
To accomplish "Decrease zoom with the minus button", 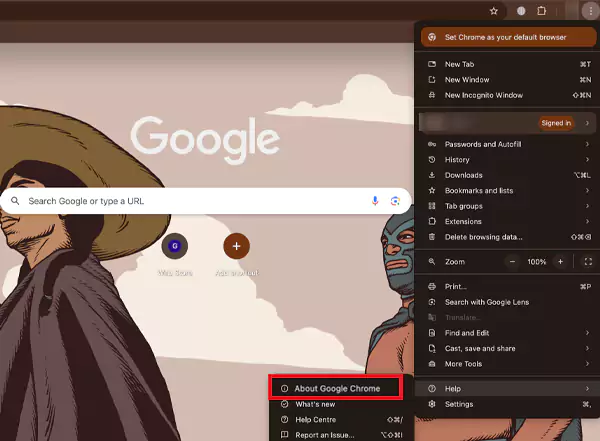I will coord(512,261).
